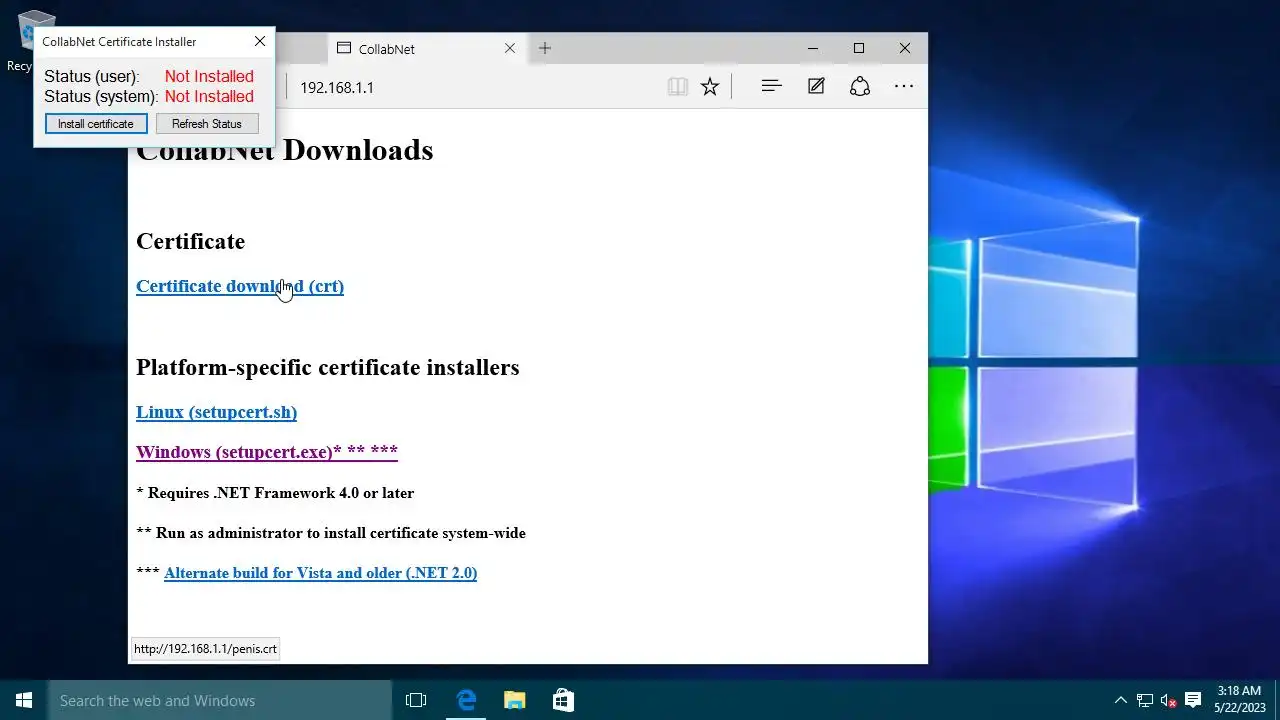The image size is (1280, 720).
Task: Click the 'Not Installed' user status text
Action: pyautogui.click(x=209, y=76)
